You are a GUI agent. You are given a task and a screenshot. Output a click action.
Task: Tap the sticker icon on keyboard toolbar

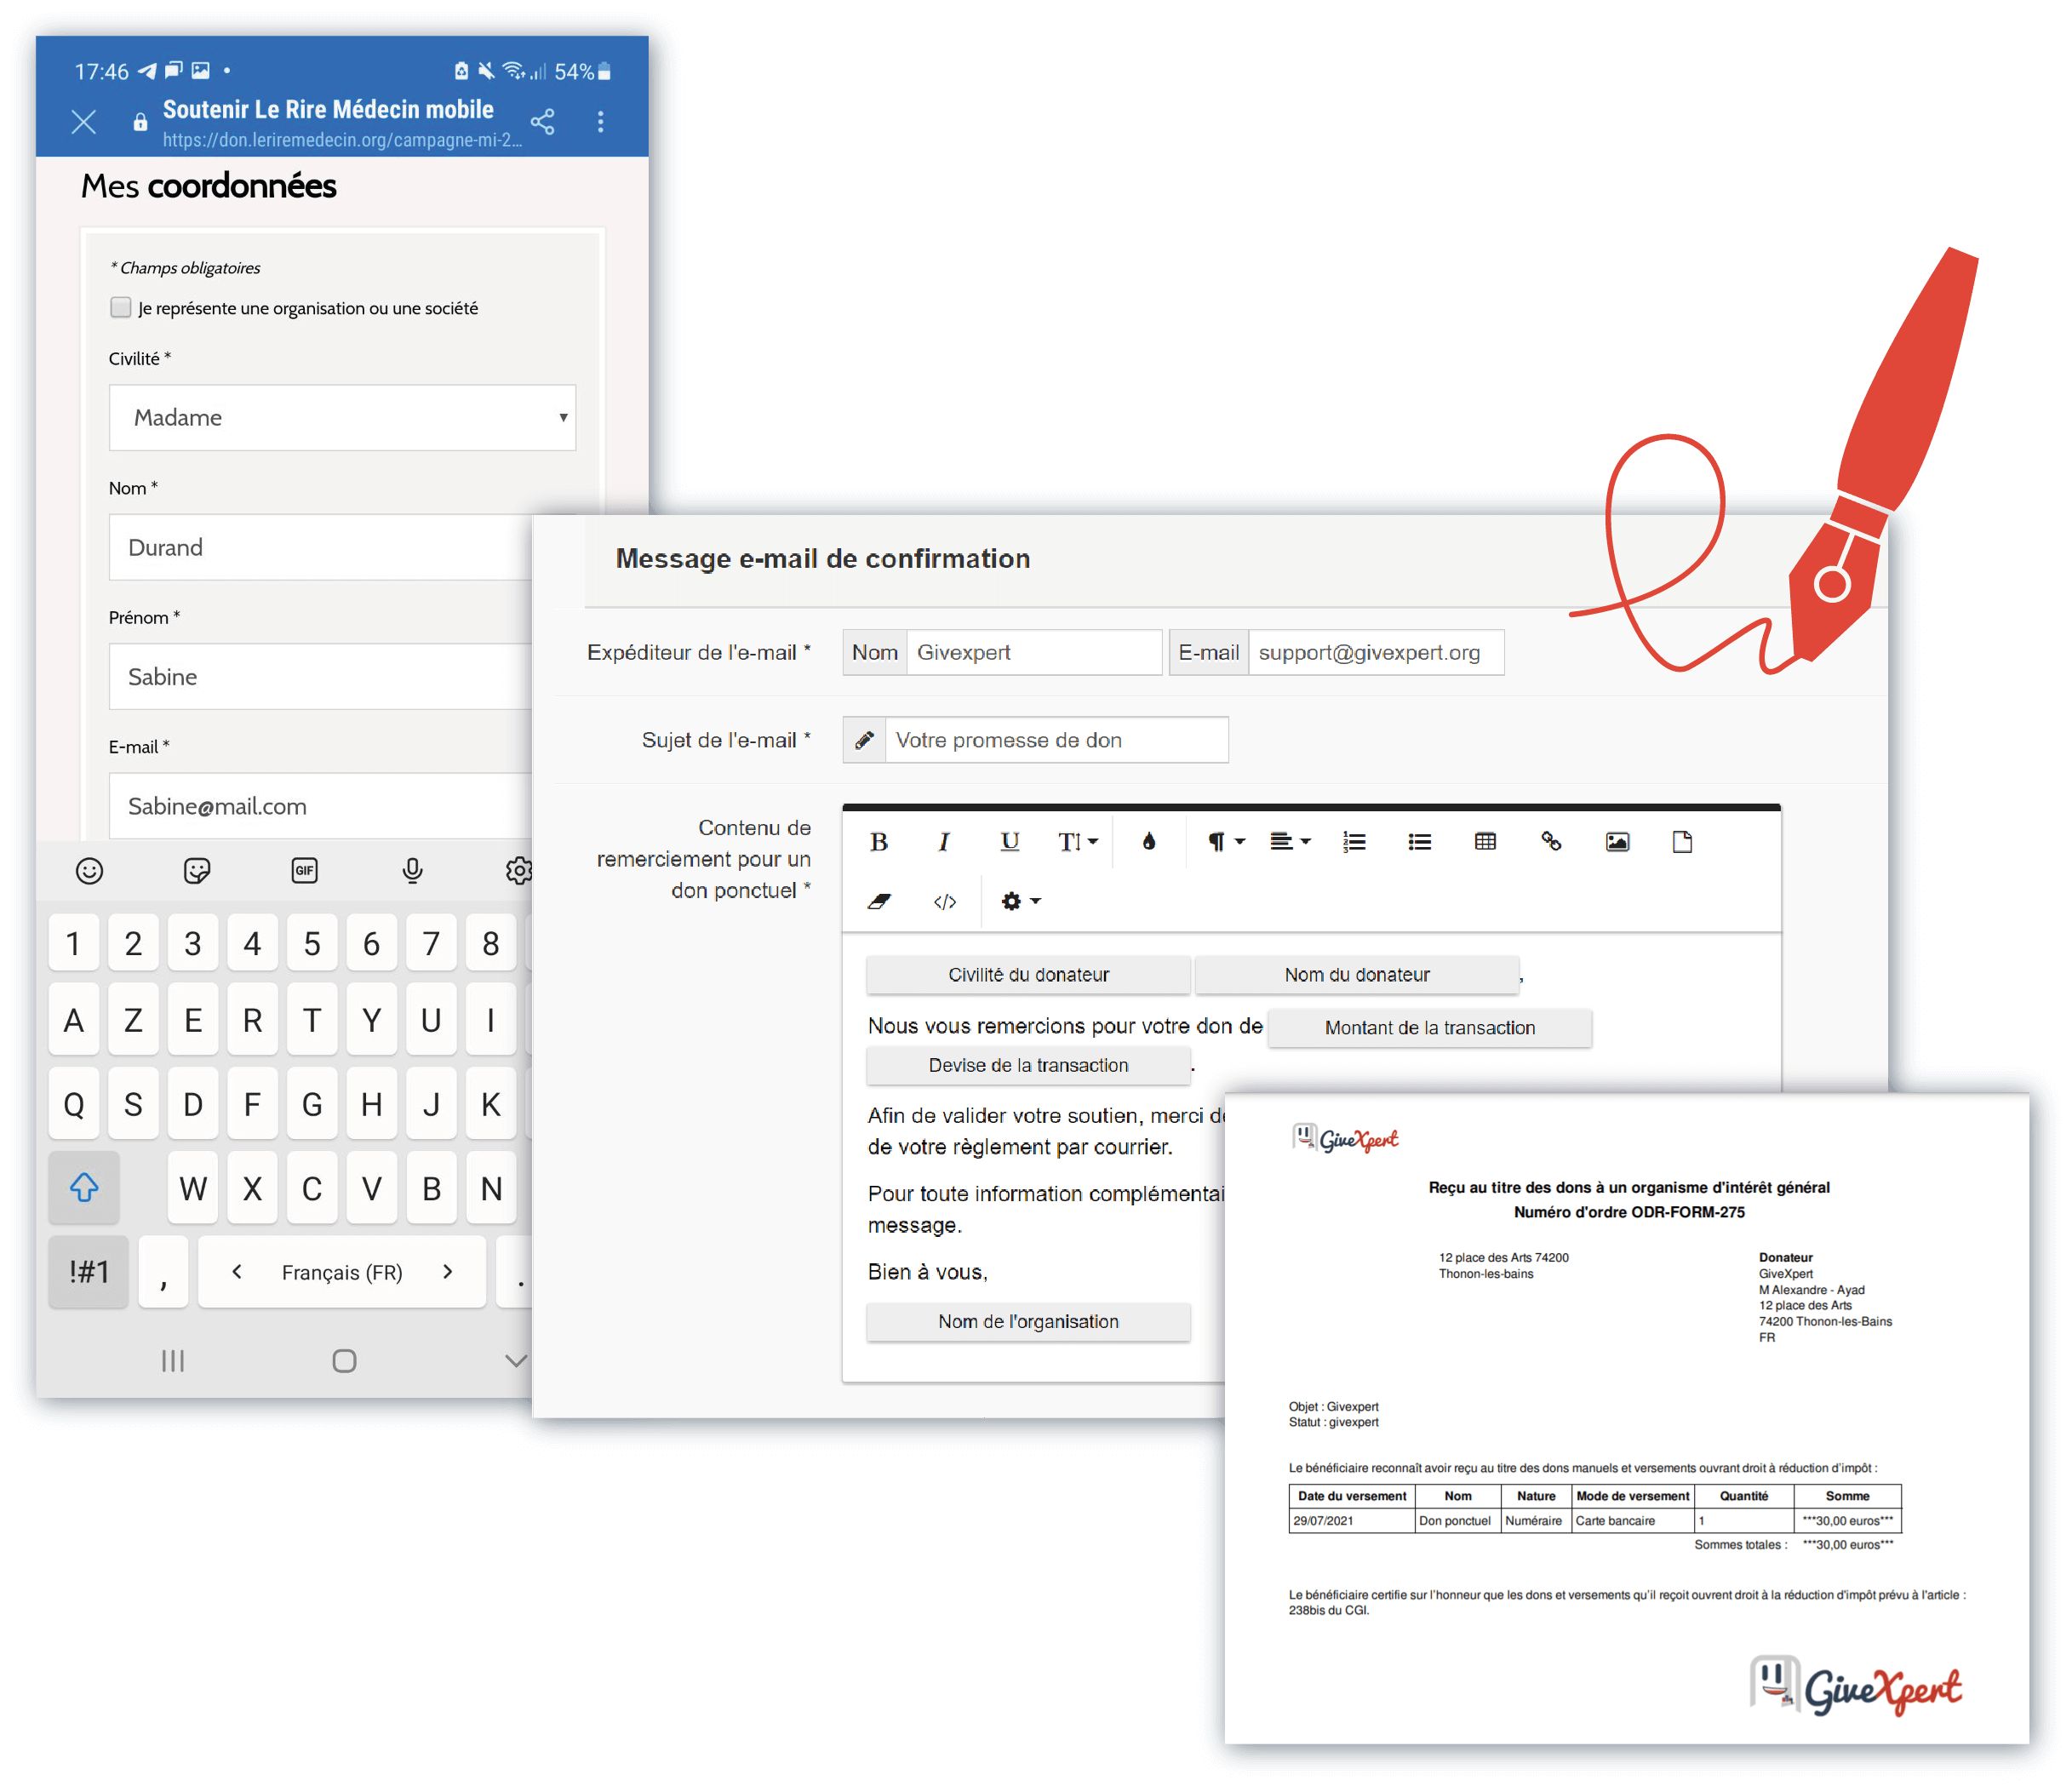click(197, 870)
